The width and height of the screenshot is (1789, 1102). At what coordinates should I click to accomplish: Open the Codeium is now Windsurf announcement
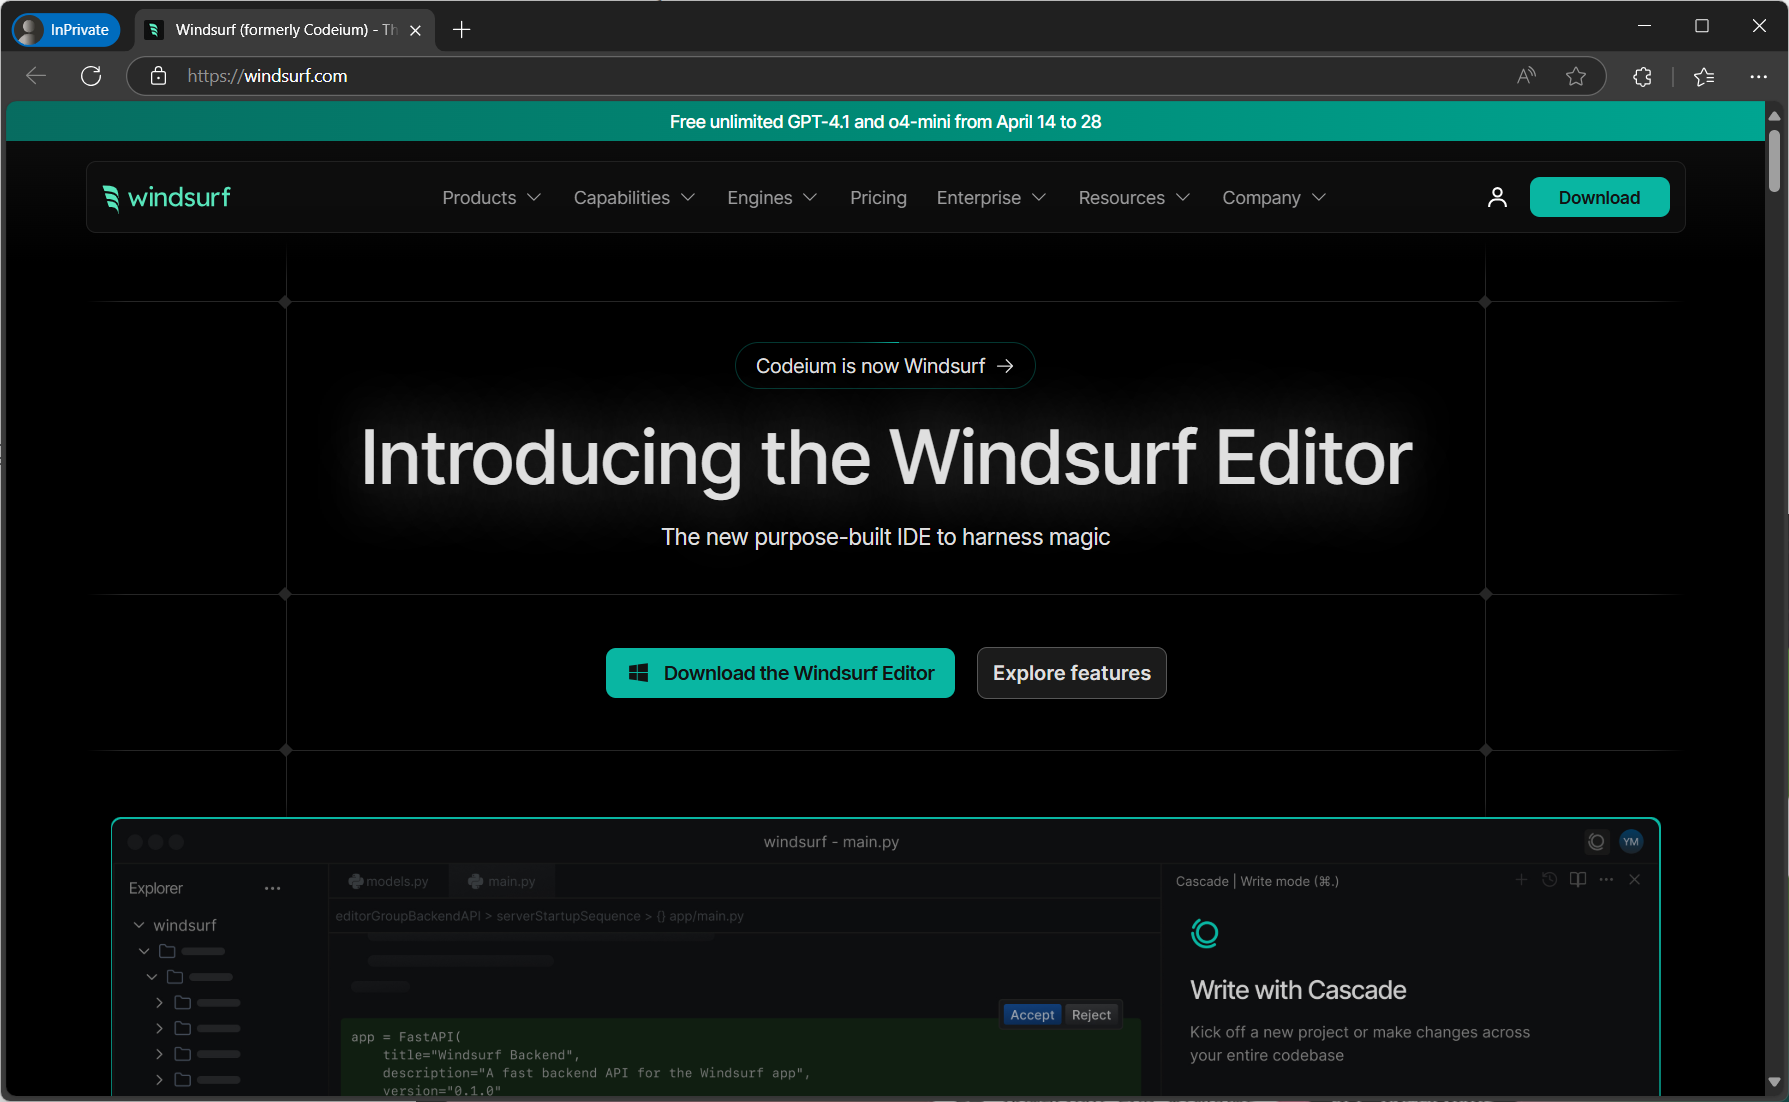885,366
